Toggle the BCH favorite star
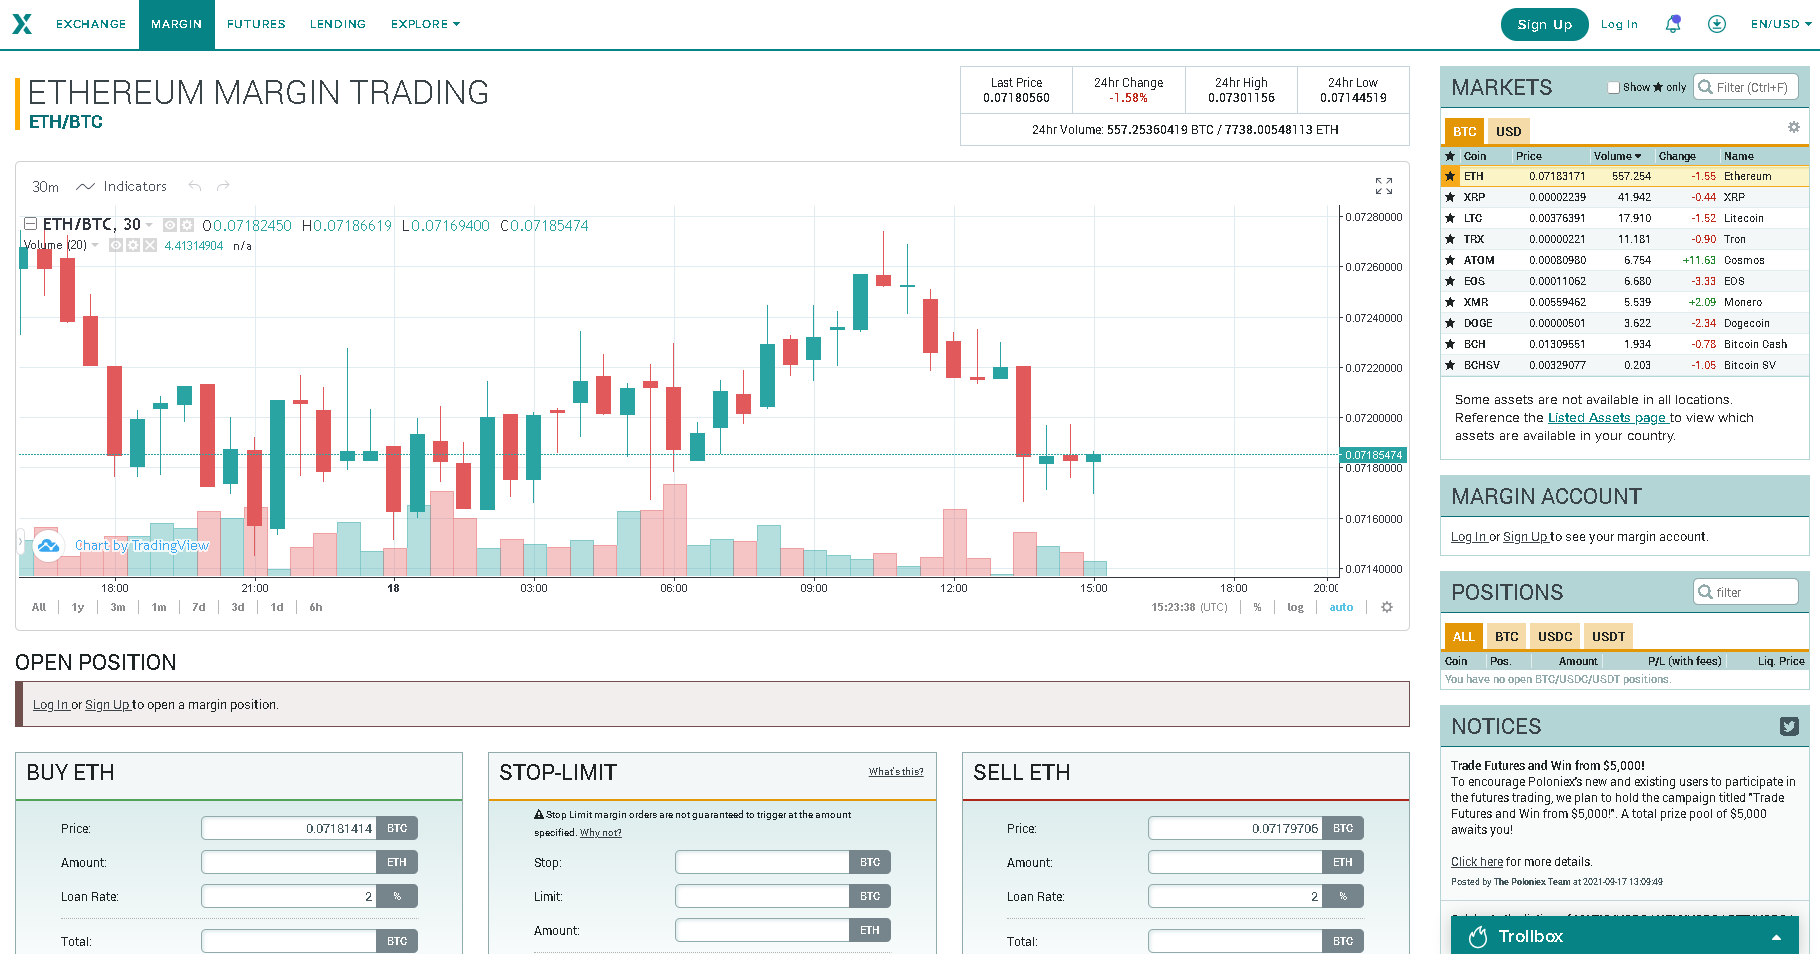 click(x=1450, y=344)
